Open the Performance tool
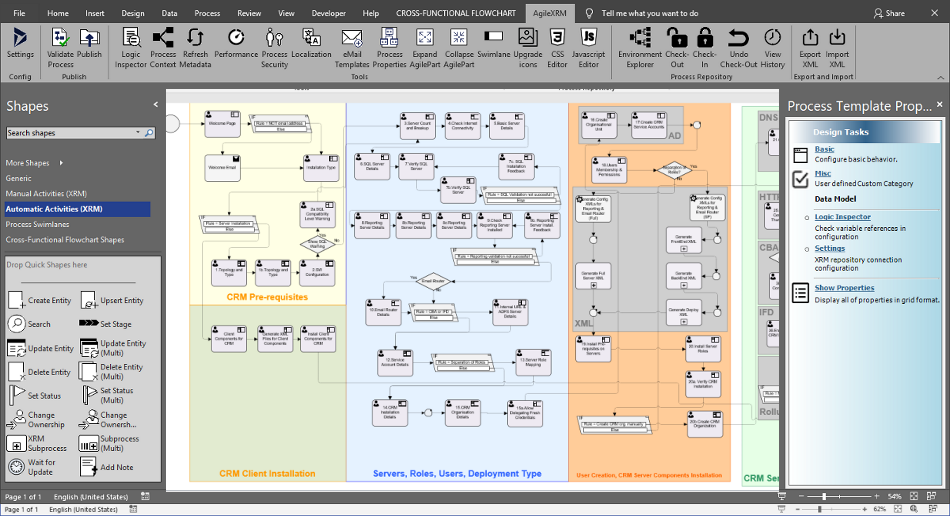The width and height of the screenshot is (950, 516). pyautogui.click(x=236, y=44)
